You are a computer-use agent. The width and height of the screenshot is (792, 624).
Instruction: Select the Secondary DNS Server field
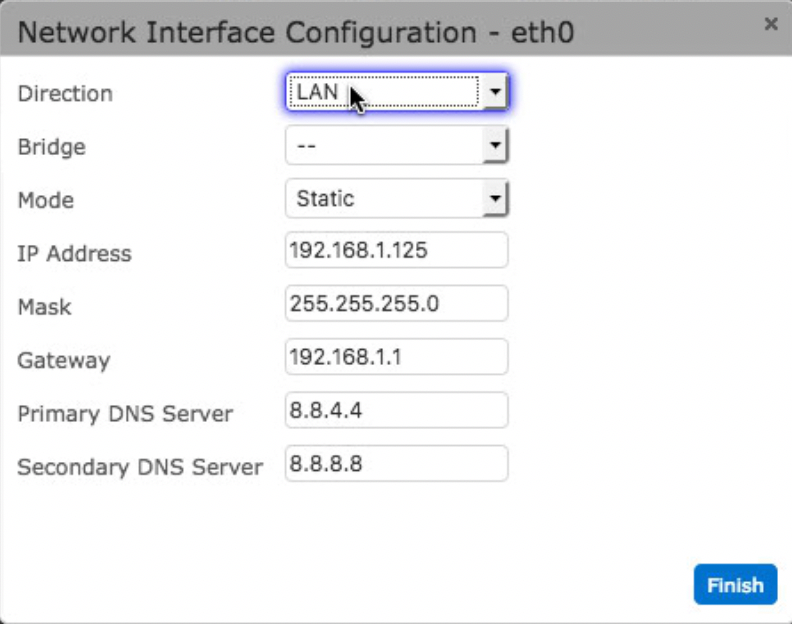(397, 464)
